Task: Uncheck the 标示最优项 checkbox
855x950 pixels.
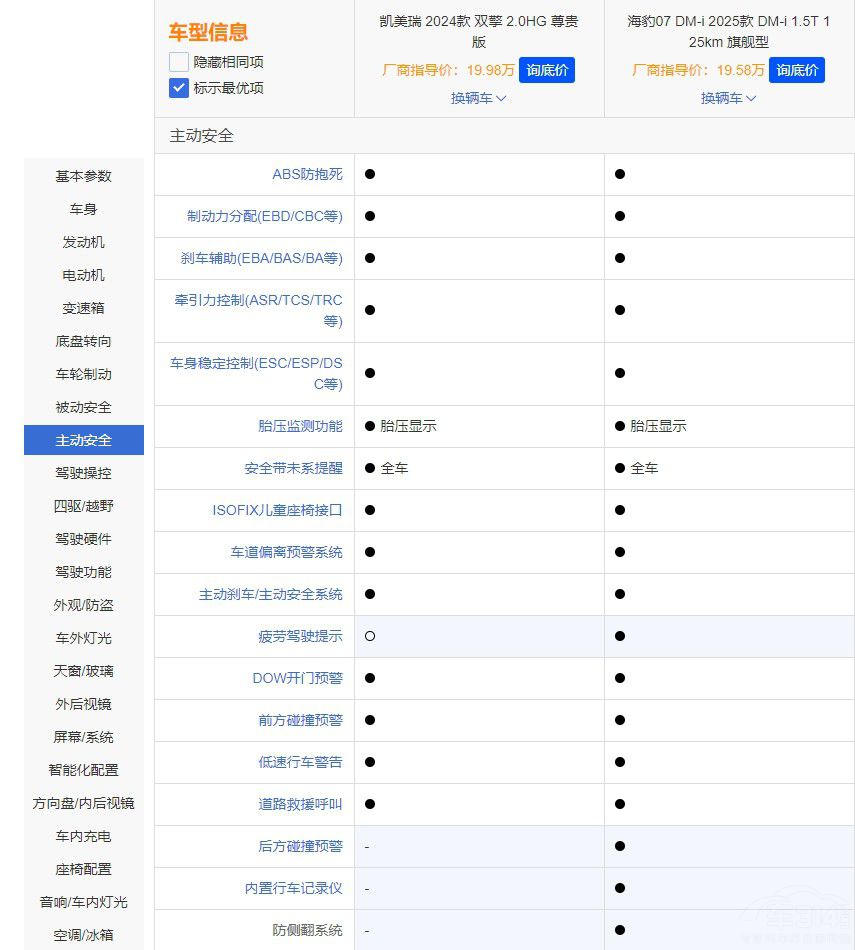Action: pos(179,88)
